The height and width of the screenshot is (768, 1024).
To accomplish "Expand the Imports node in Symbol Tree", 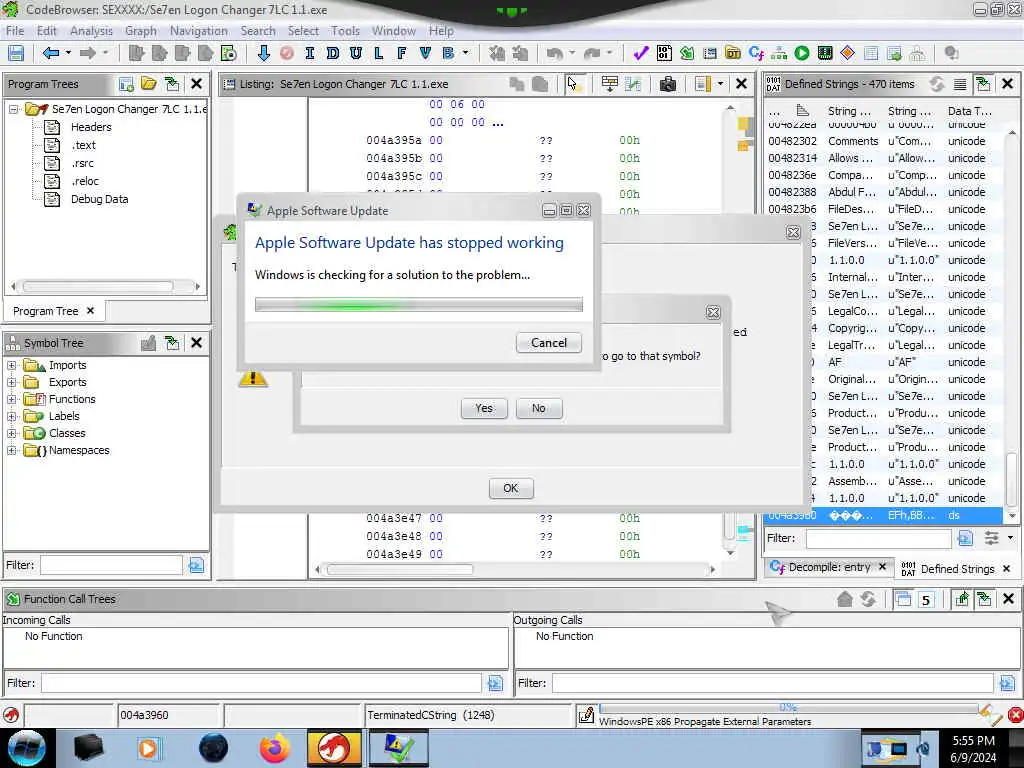I will coord(12,366).
